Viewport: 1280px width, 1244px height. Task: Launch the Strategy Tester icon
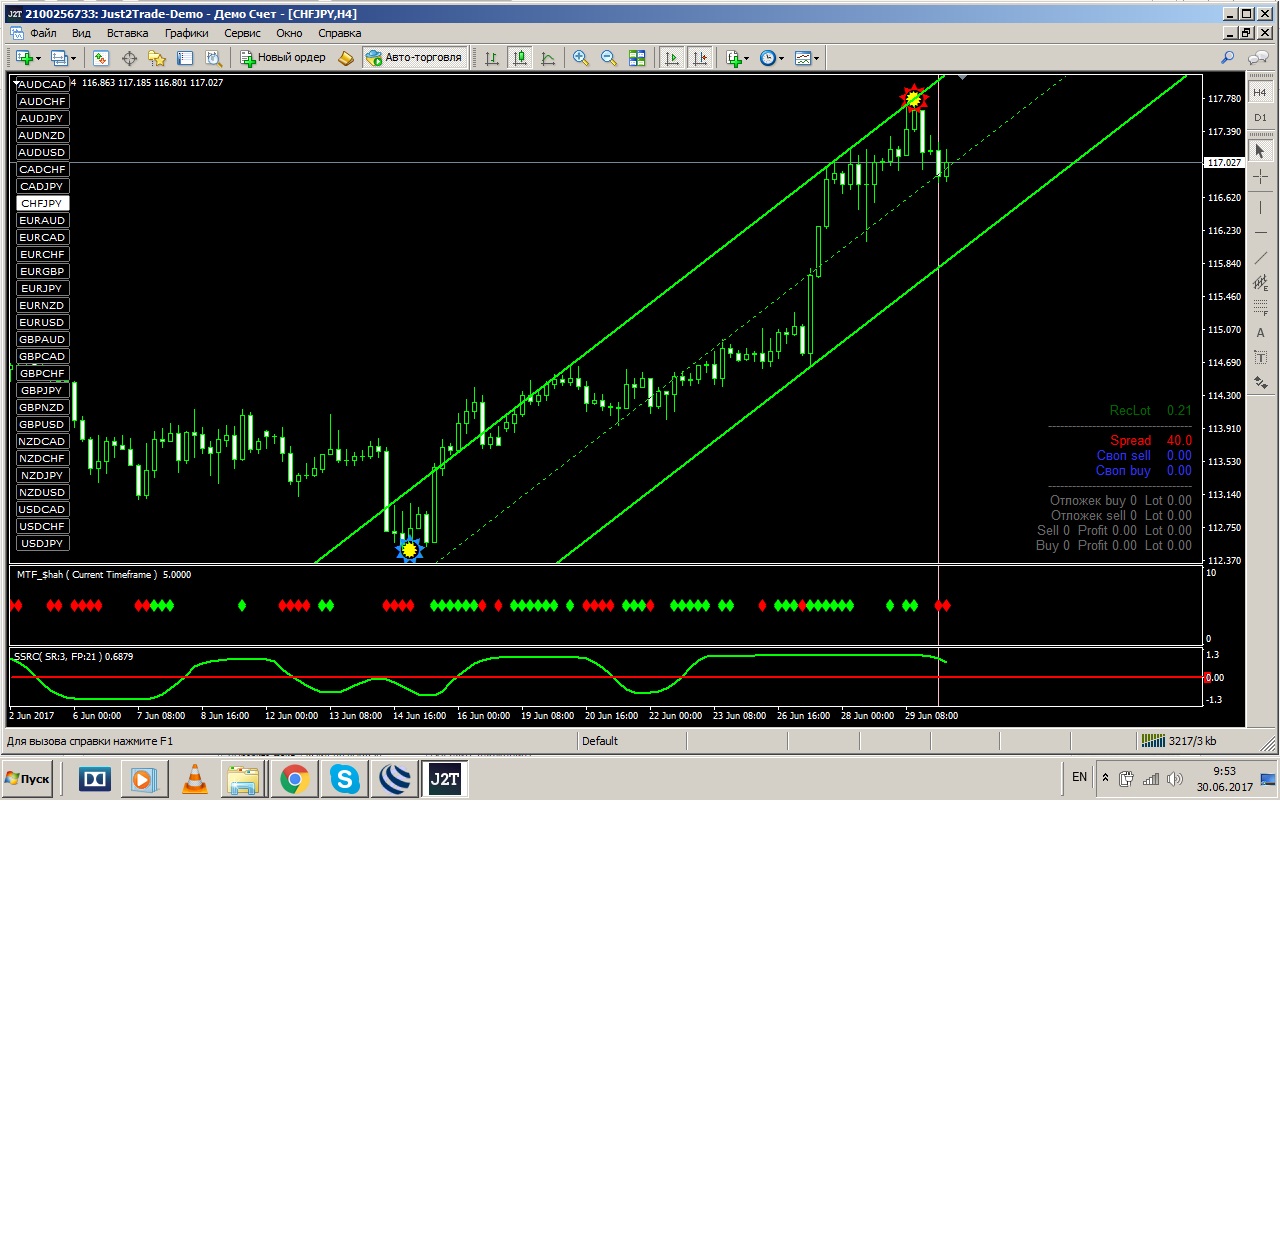pyautogui.click(x=213, y=58)
